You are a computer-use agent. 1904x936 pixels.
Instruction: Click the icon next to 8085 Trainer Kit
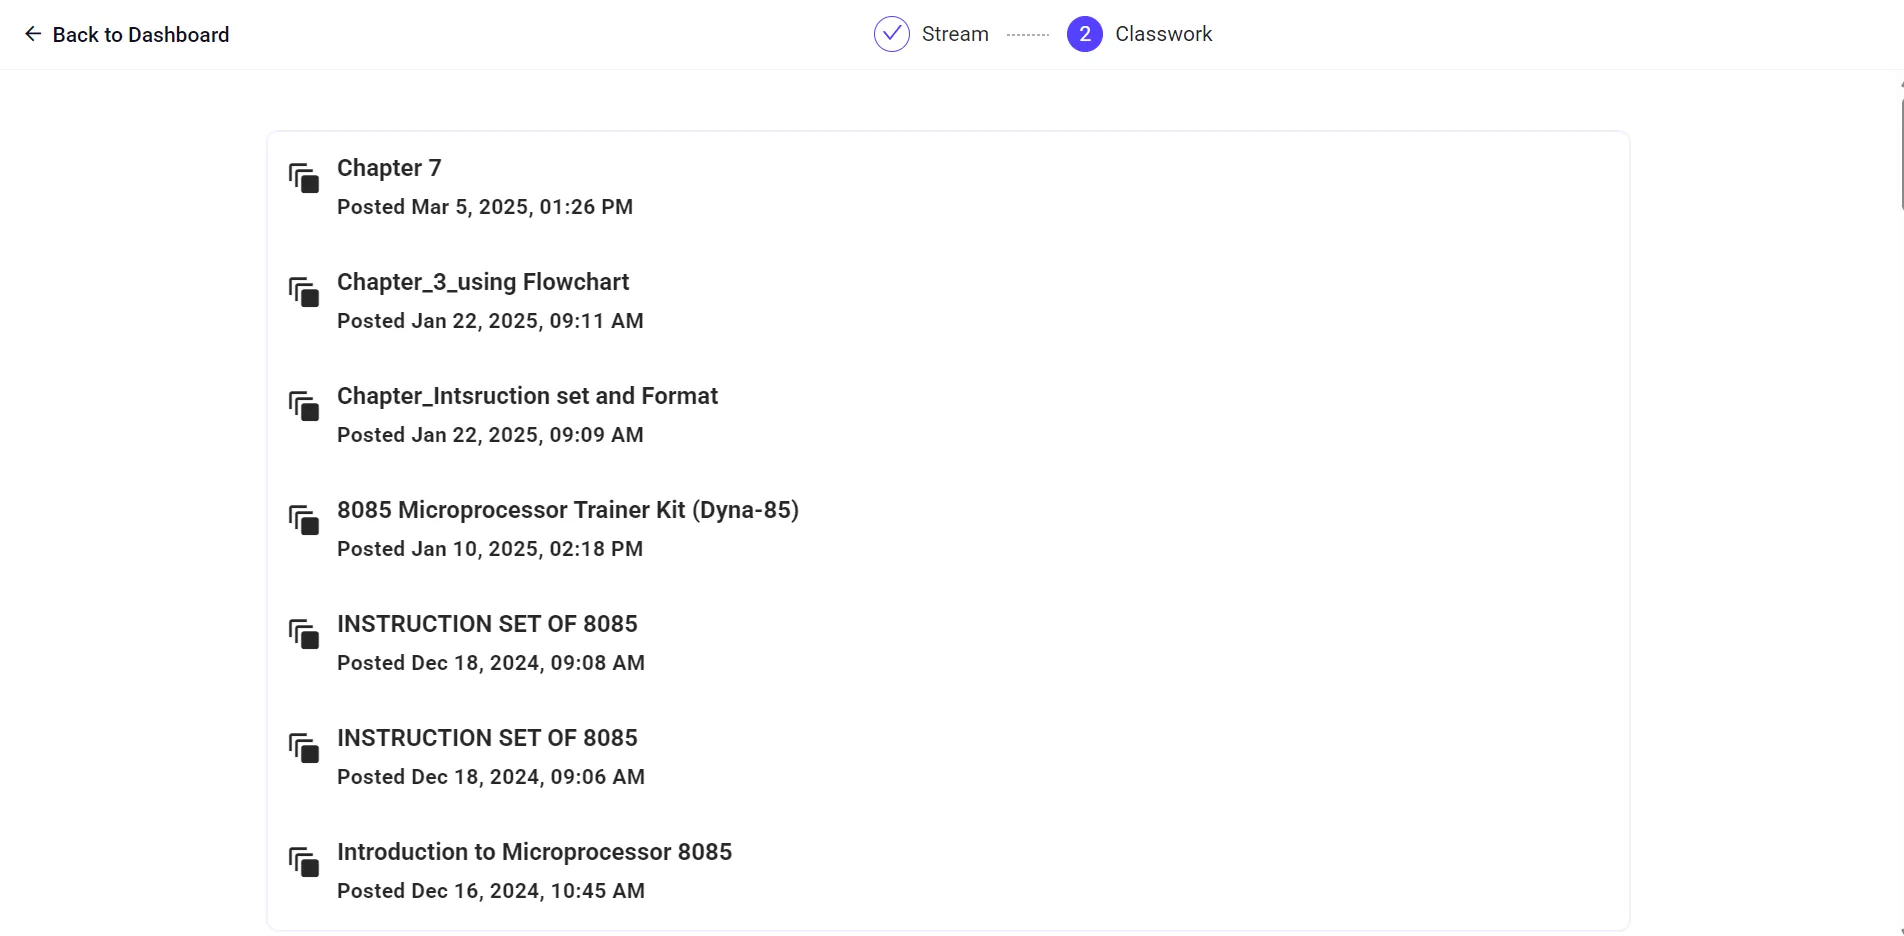click(x=304, y=520)
